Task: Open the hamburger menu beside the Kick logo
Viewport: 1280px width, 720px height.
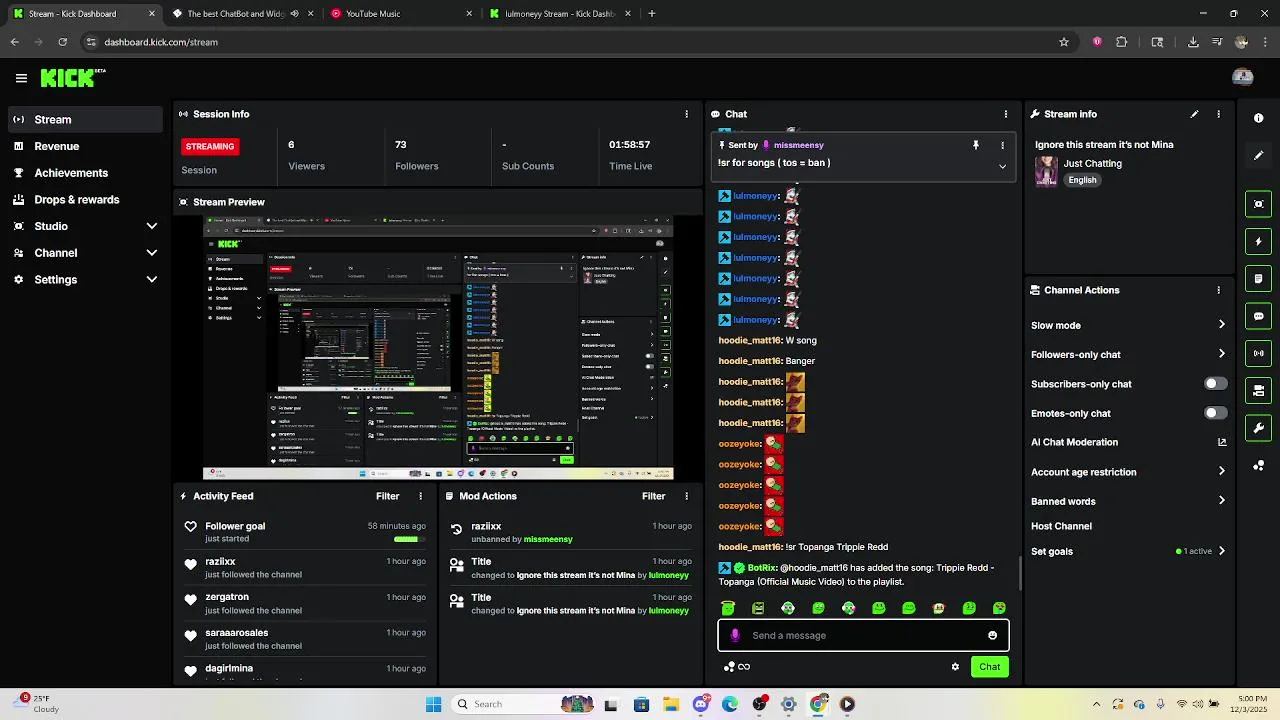Action: pyautogui.click(x=21, y=78)
